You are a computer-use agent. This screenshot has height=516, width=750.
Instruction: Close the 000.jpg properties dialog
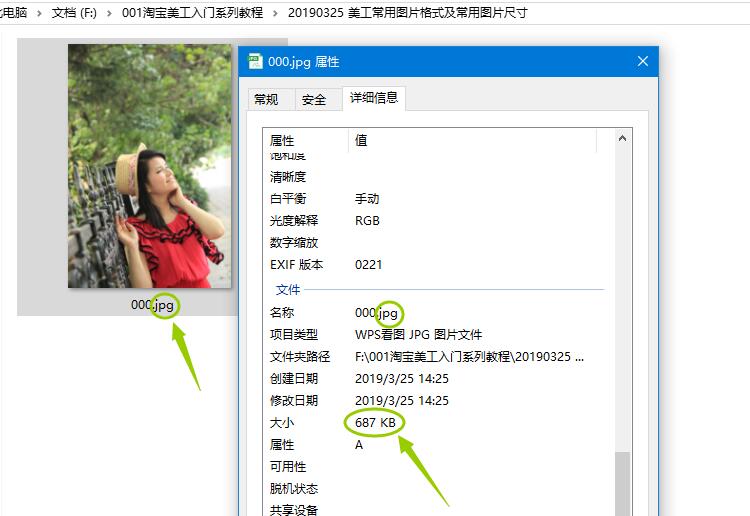click(x=642, y=61)
